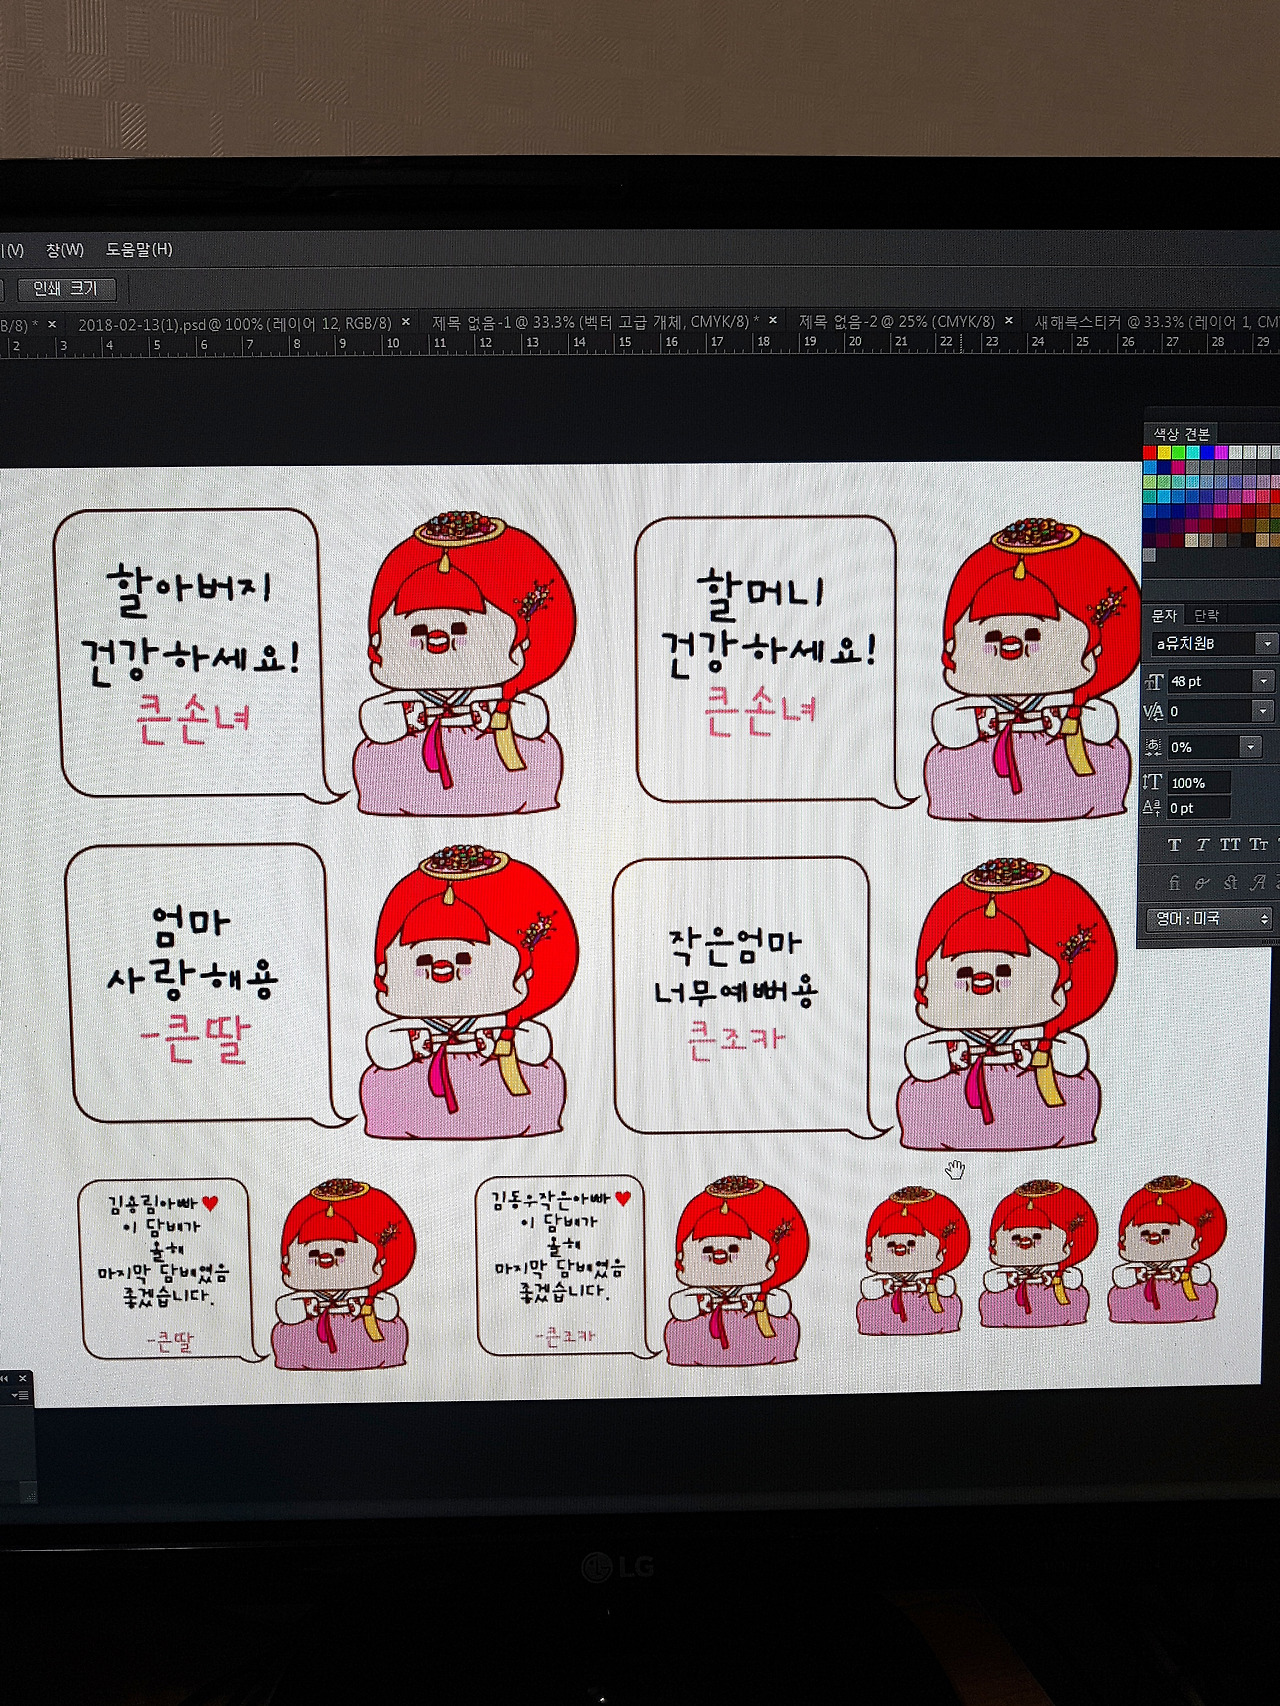Click the kerning VA icon

pyautogui.click(x=1153, y=712)
